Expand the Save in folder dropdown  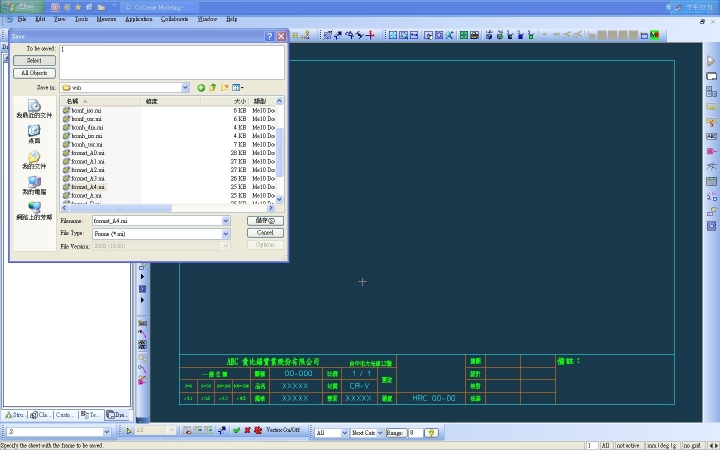pyautogui.click(x=185, y=87)
